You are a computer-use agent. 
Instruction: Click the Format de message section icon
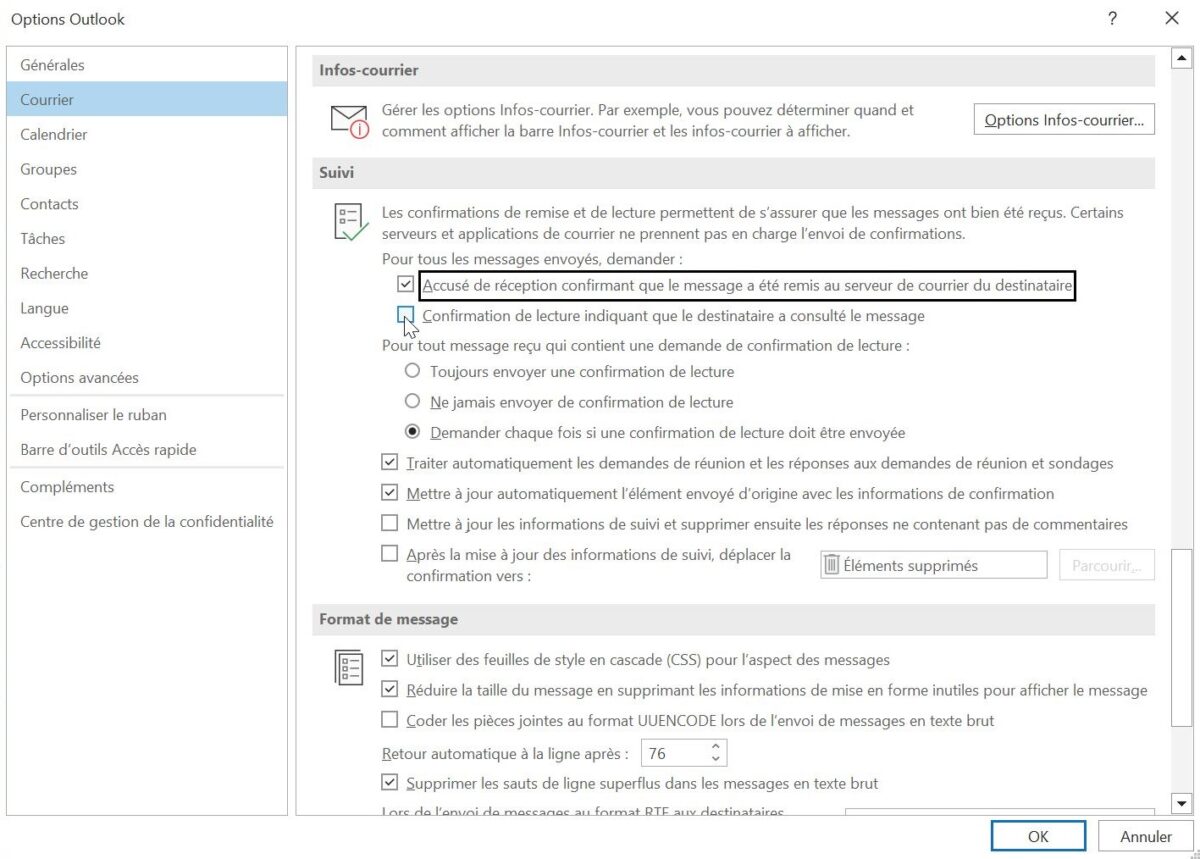[347, 668]
